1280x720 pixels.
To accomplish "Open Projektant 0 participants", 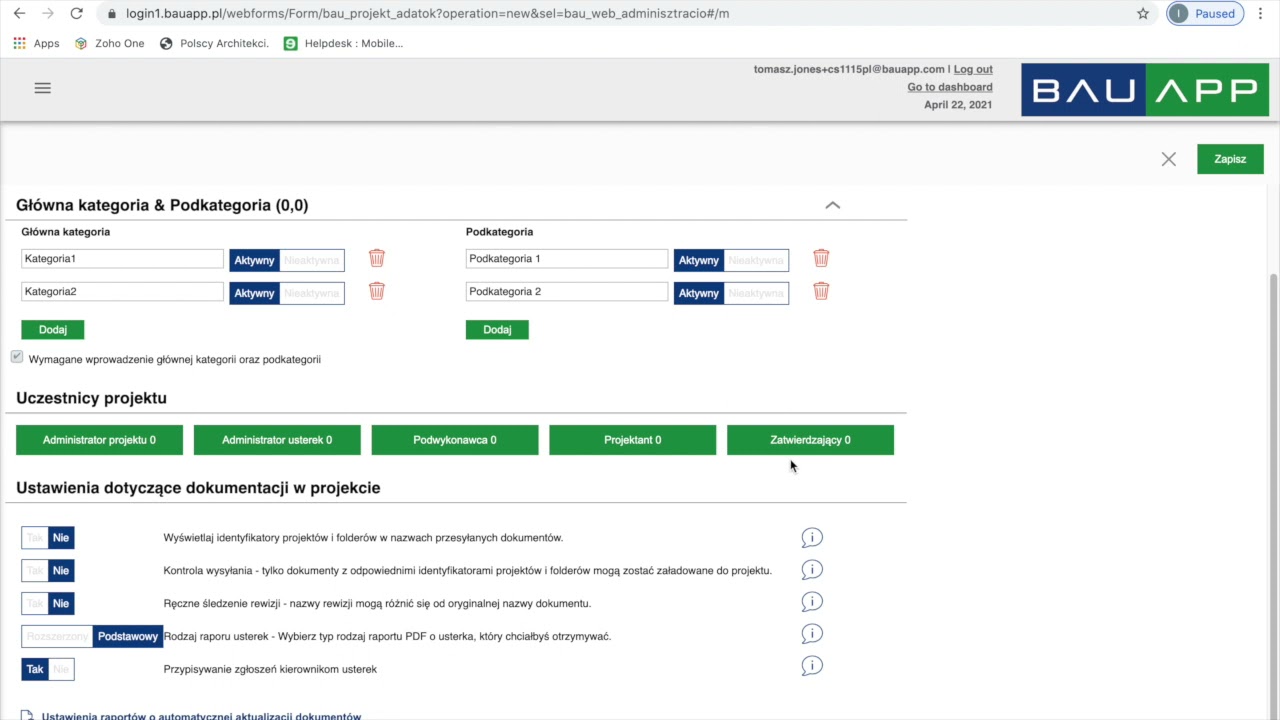I will click(x=633, y=440).
